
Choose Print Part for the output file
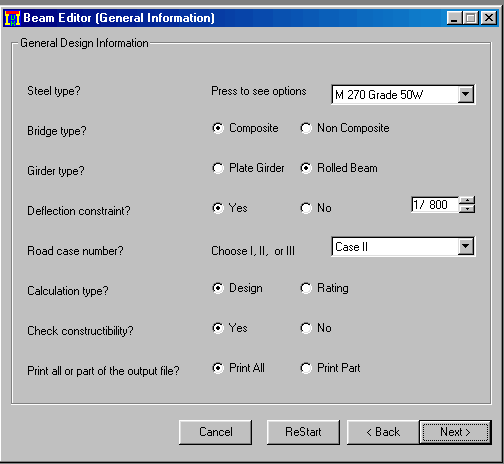(x=330, y=368)
